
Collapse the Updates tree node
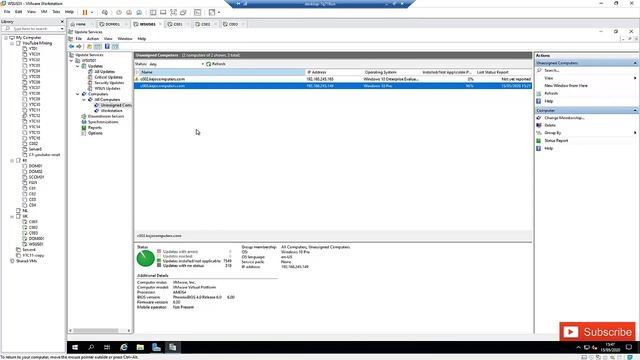tap(78, 66)
